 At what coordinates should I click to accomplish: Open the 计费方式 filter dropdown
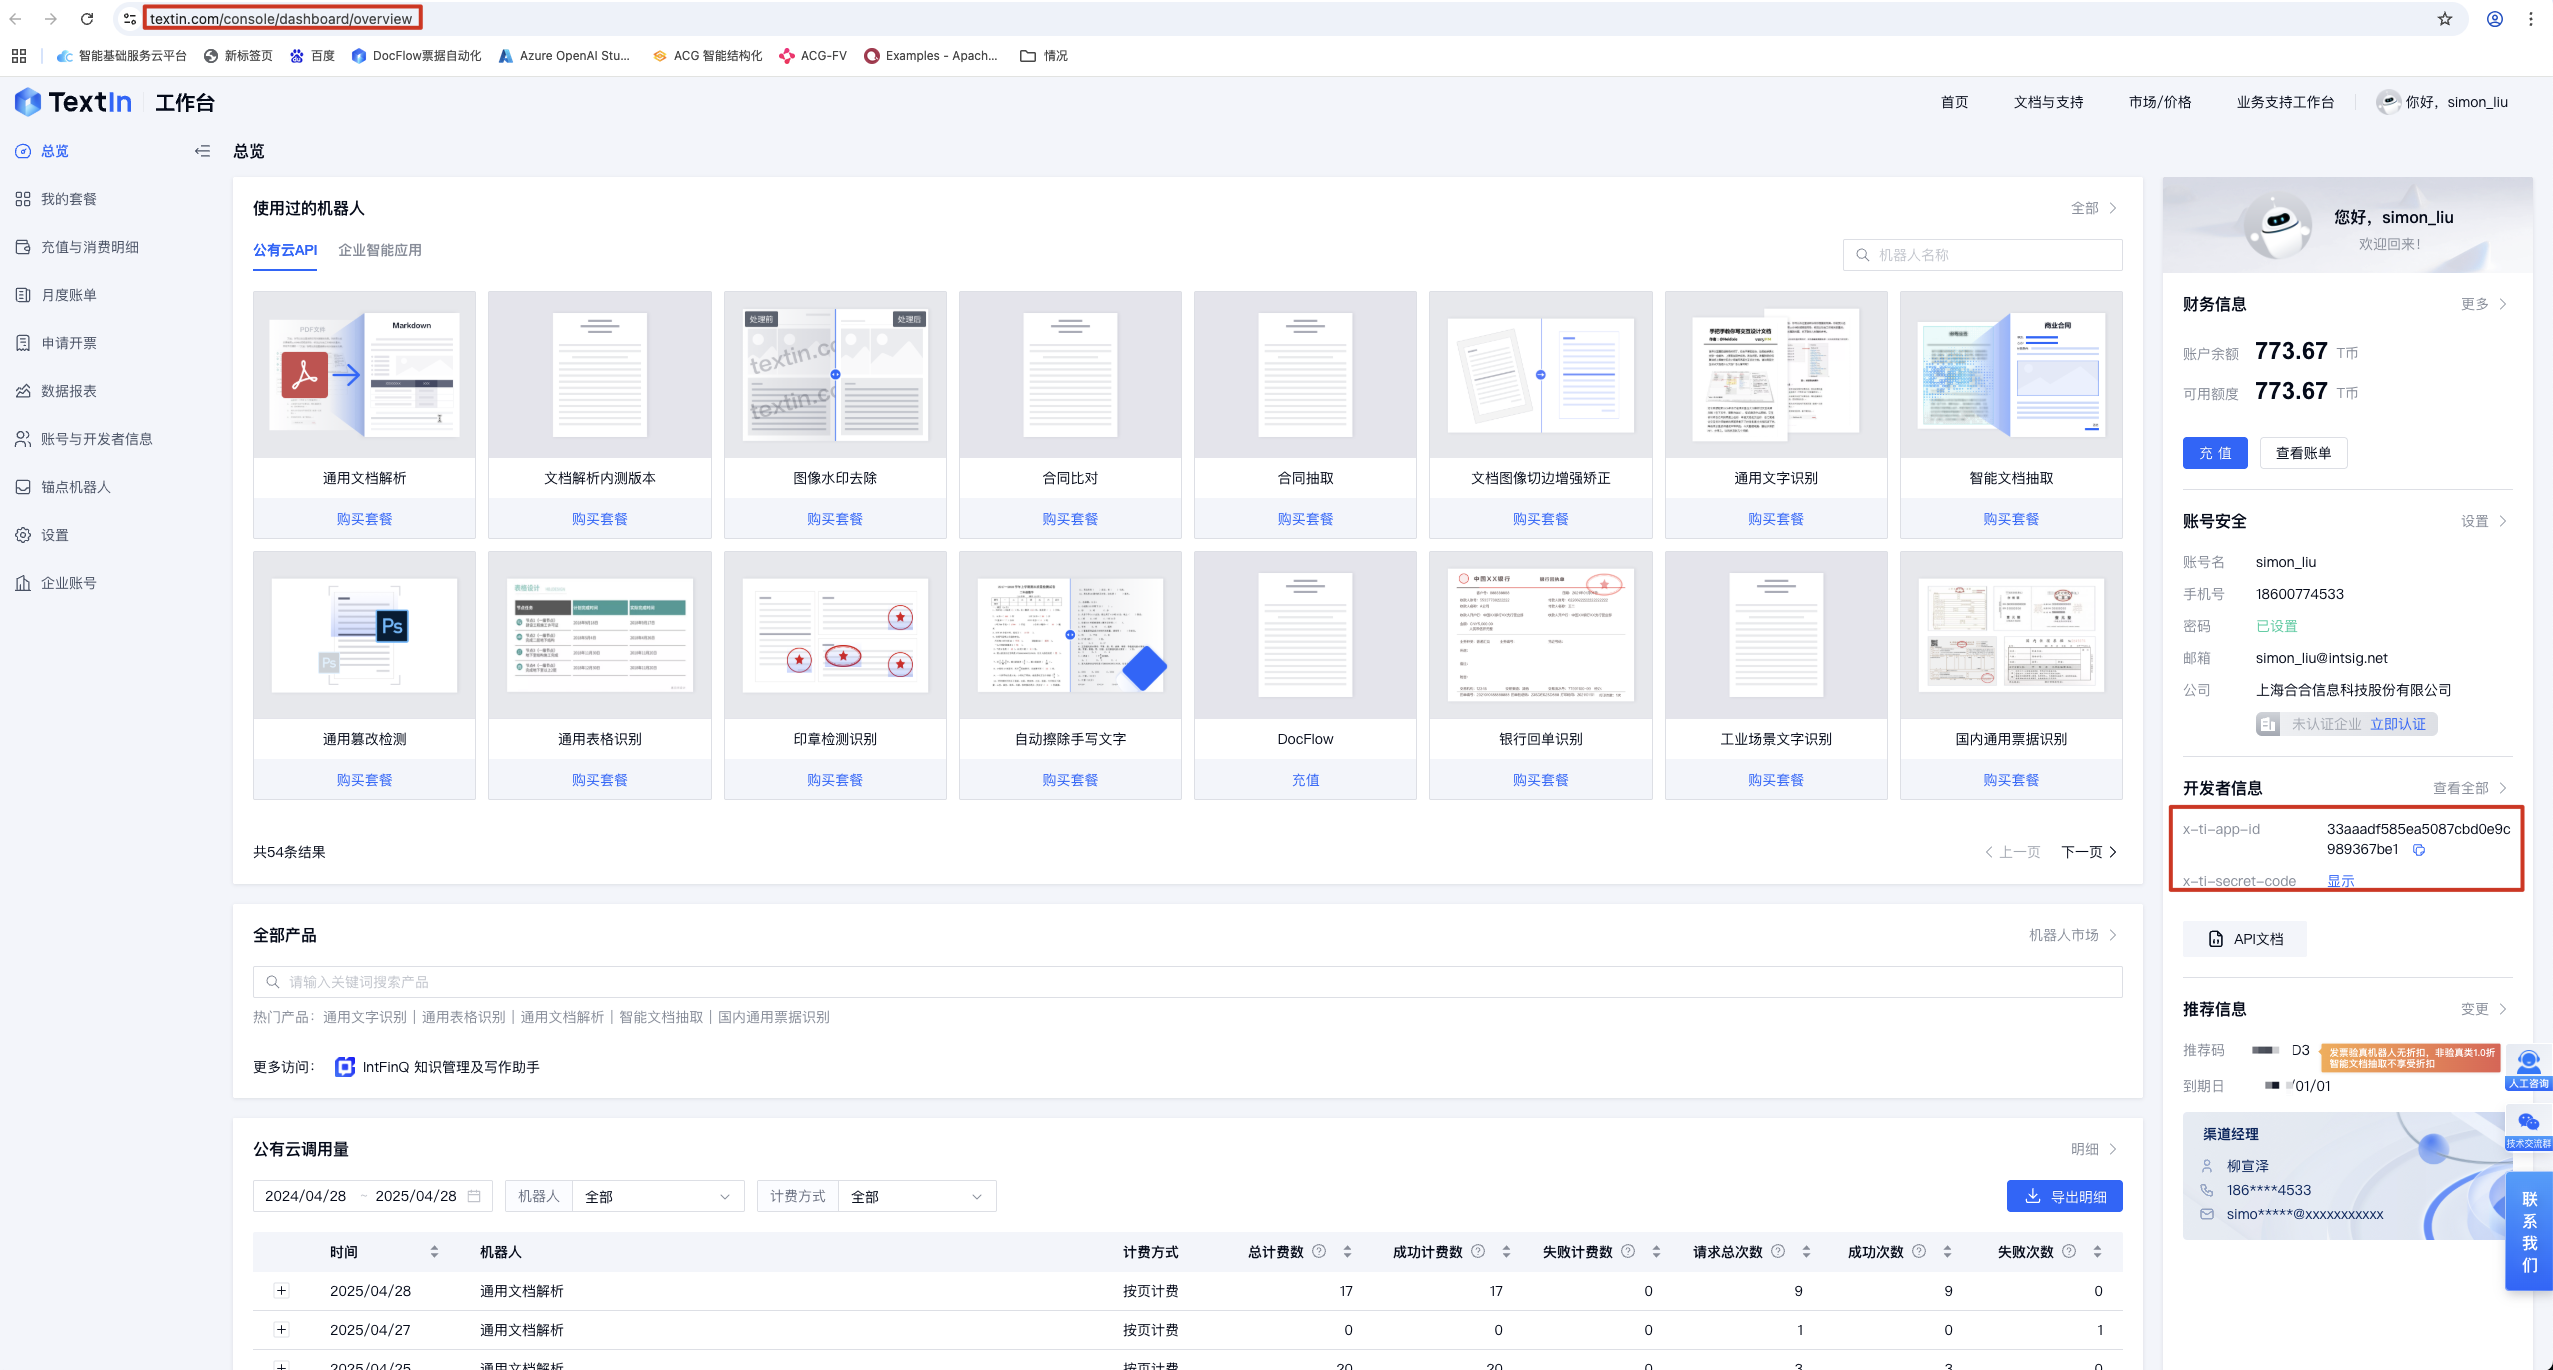(x=915, y=1196)
